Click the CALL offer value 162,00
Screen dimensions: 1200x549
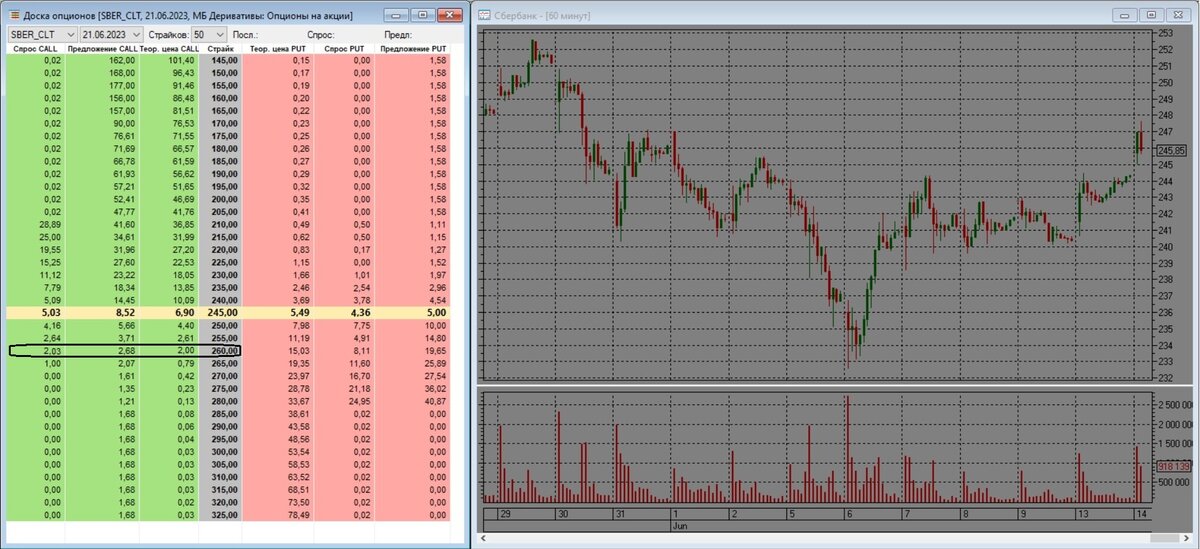tap(120, 60)
